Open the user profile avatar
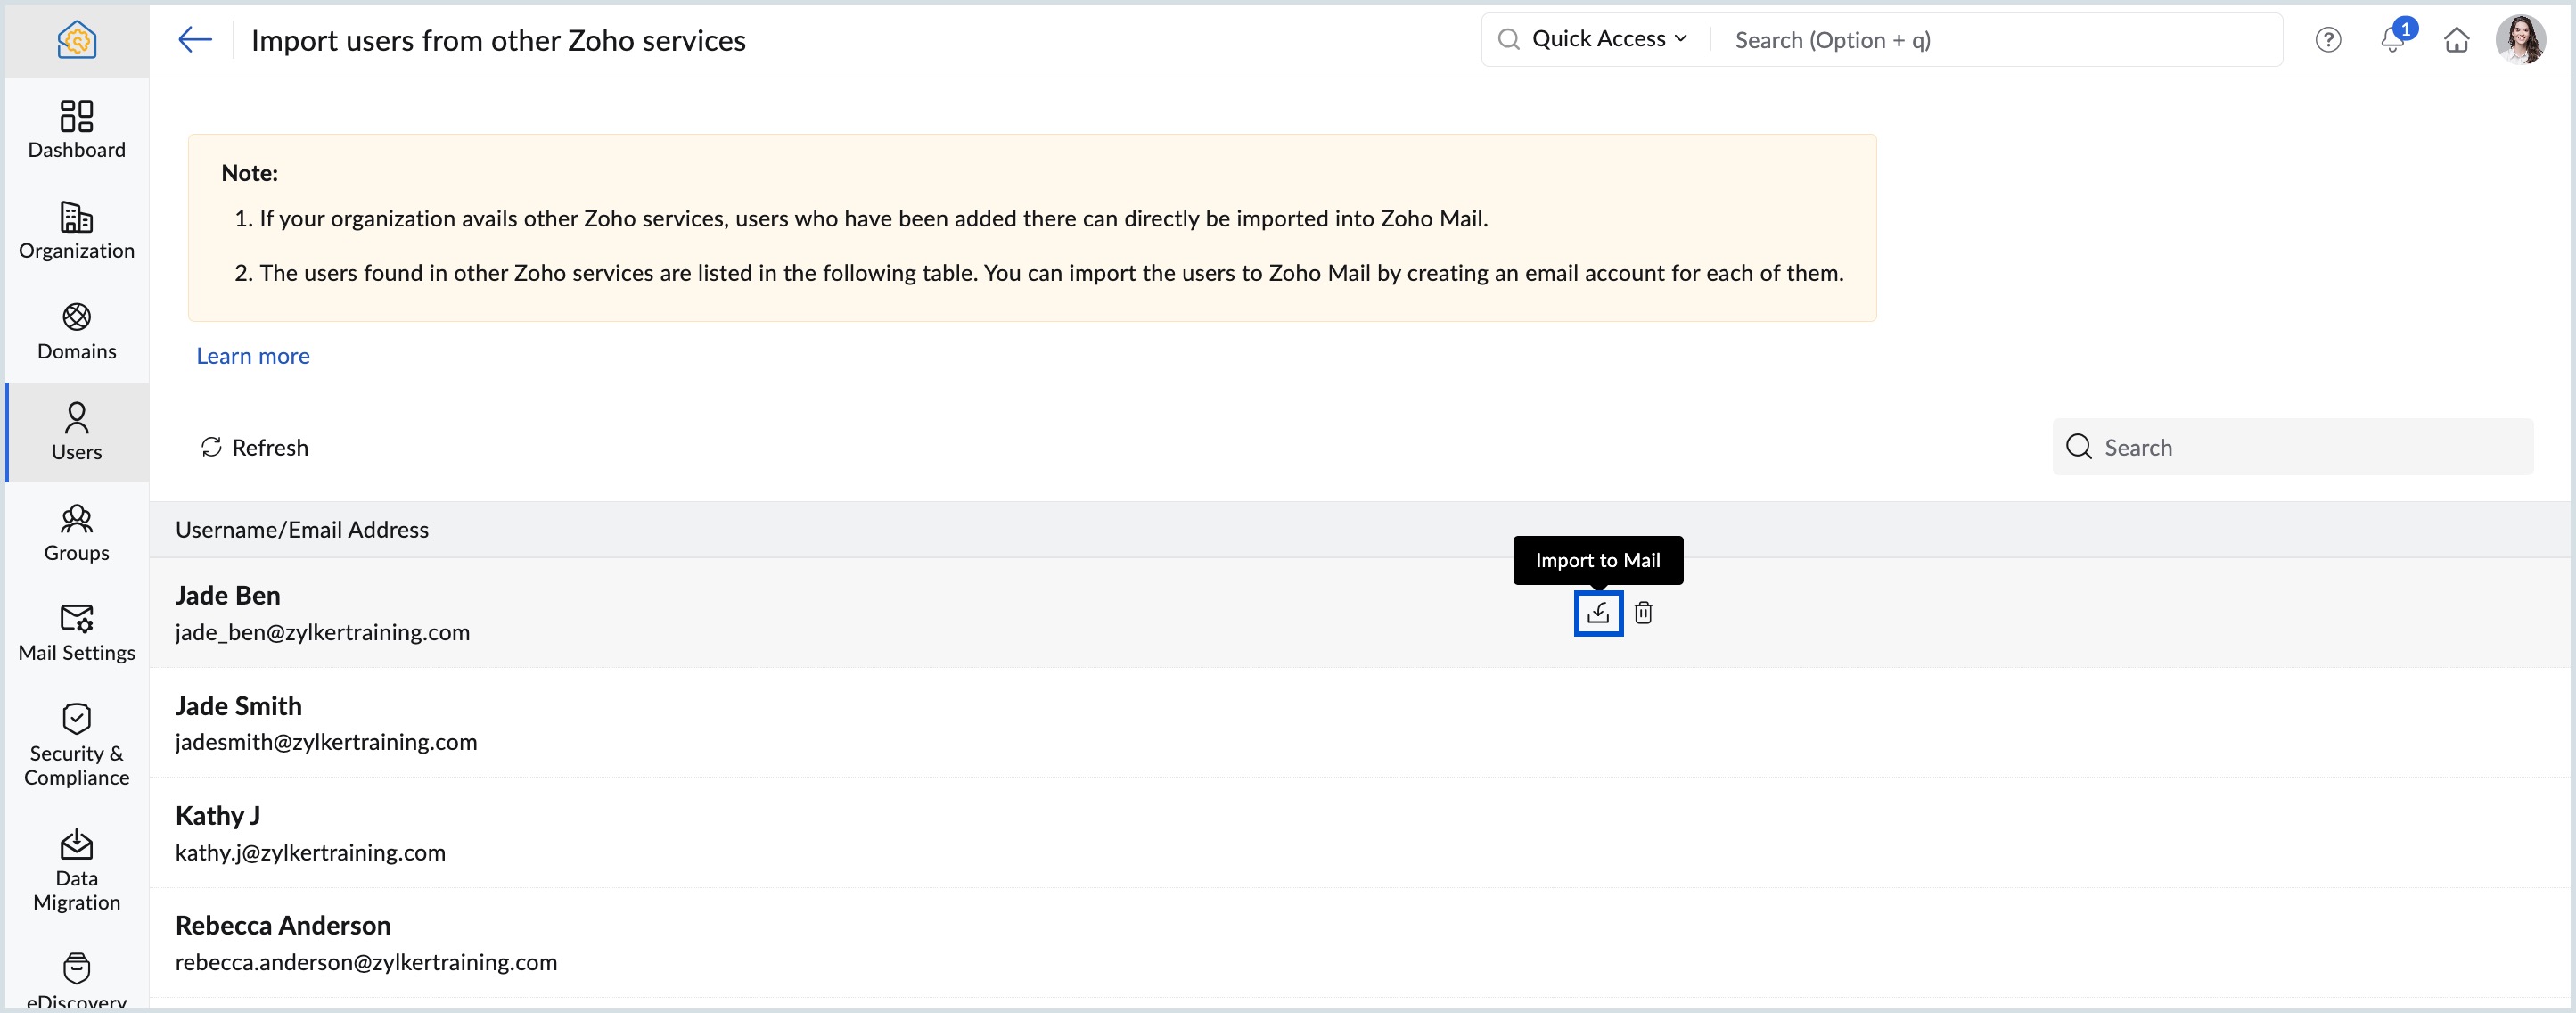Screen dimensions: 2576x1013 pos(2519,40)
